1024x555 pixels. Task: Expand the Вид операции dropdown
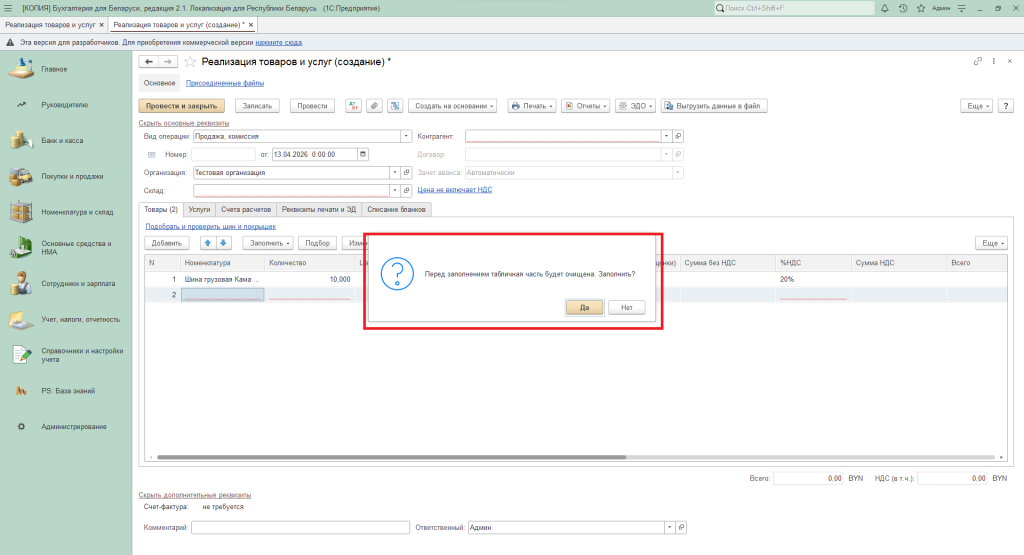point(406,136)
